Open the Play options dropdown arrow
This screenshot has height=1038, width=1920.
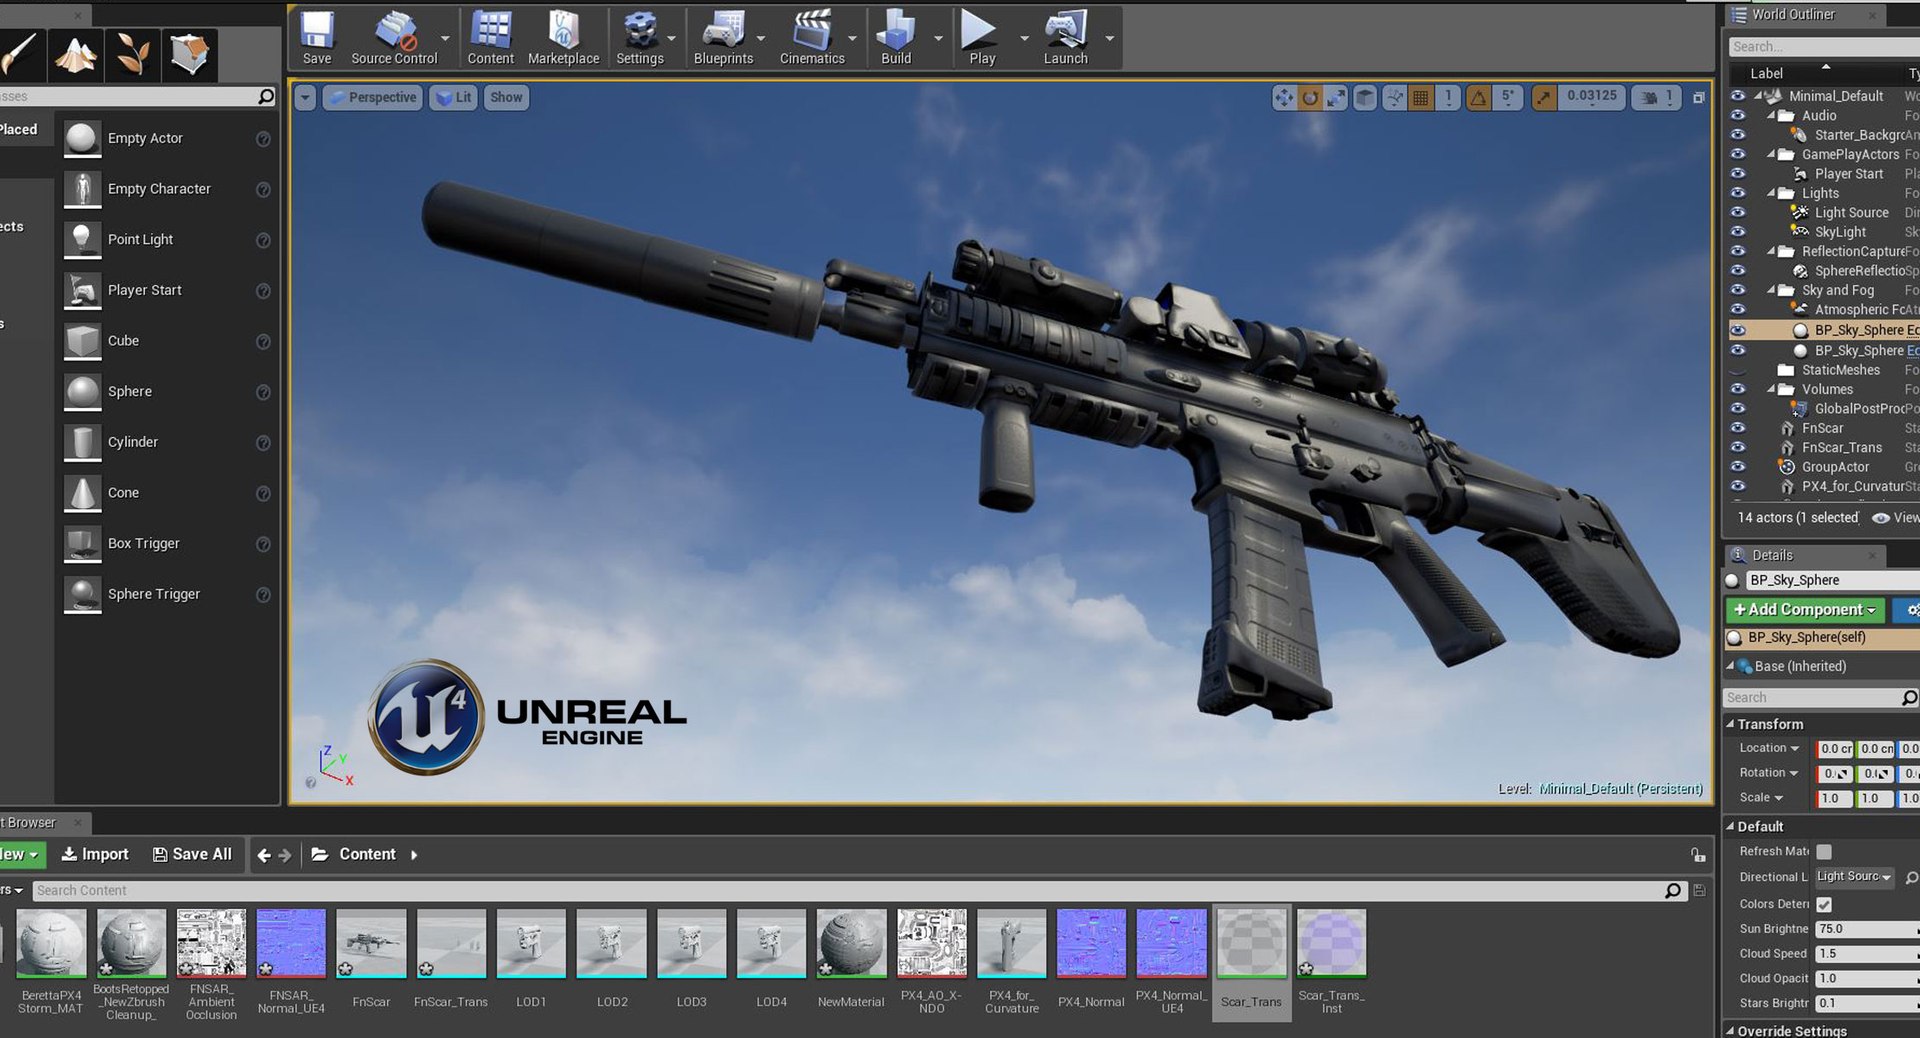[1024, 39]
